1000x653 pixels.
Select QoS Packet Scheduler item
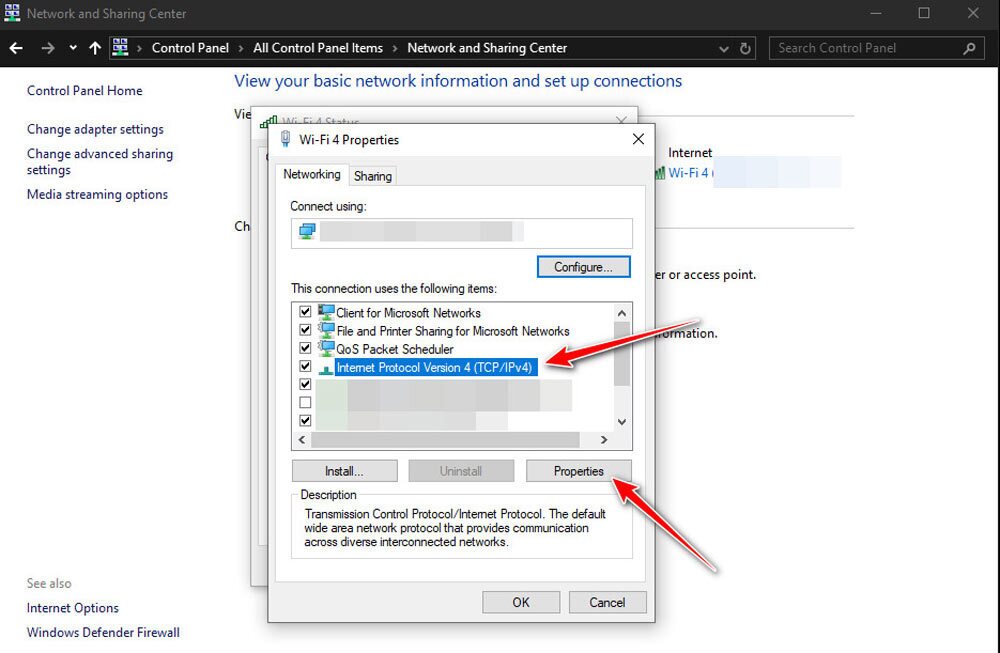coord(395,349)
